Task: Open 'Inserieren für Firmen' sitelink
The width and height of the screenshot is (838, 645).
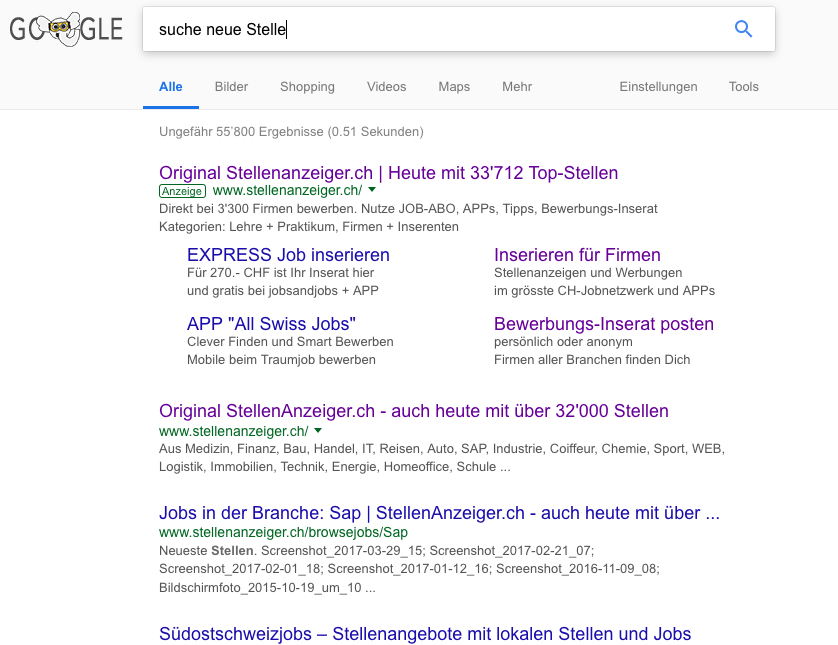Action: 577,255
